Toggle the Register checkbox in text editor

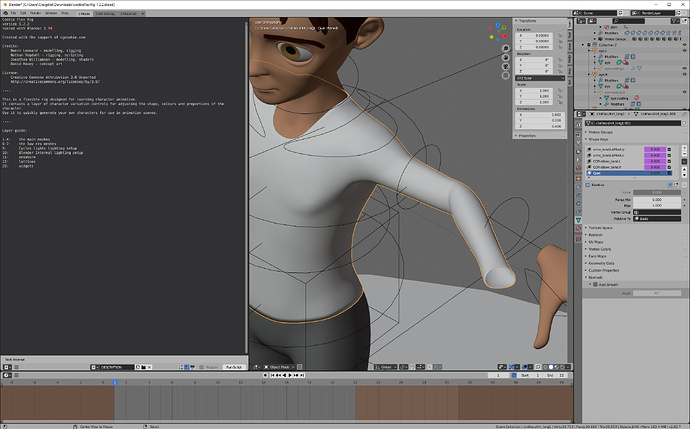point(202,367)
